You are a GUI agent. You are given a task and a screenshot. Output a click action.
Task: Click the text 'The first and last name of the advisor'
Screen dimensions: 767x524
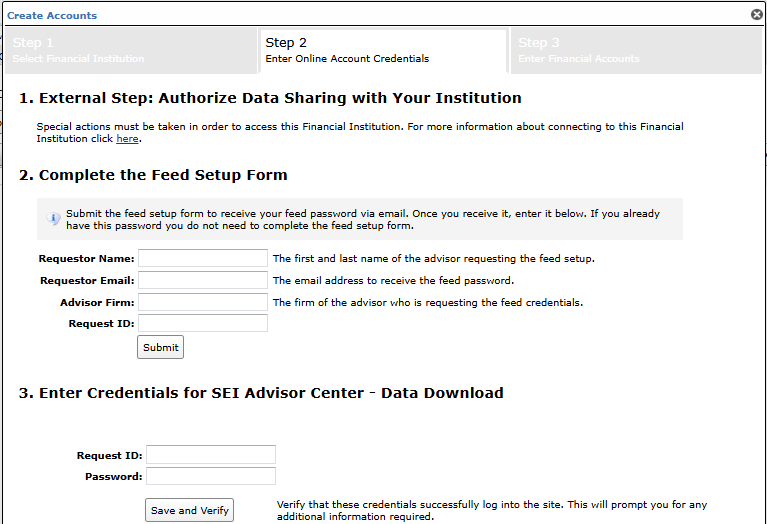pos(434,258)
